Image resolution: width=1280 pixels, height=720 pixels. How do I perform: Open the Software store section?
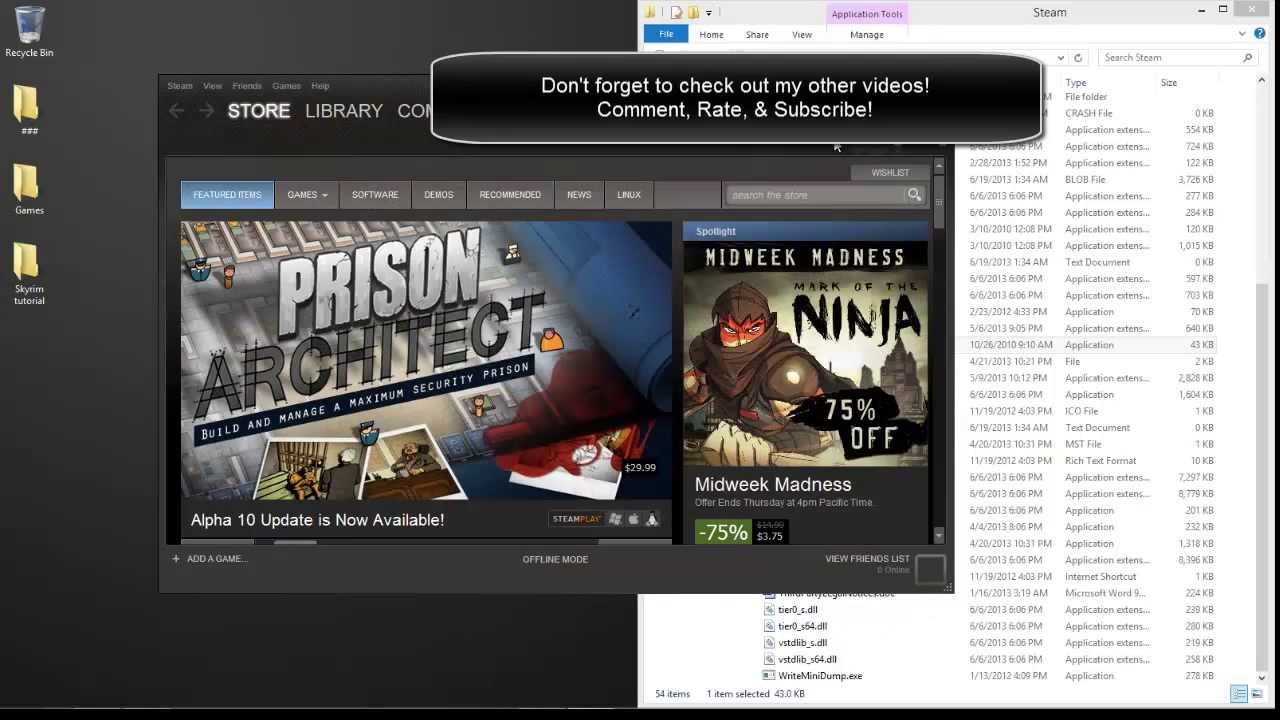pos(375,195)
